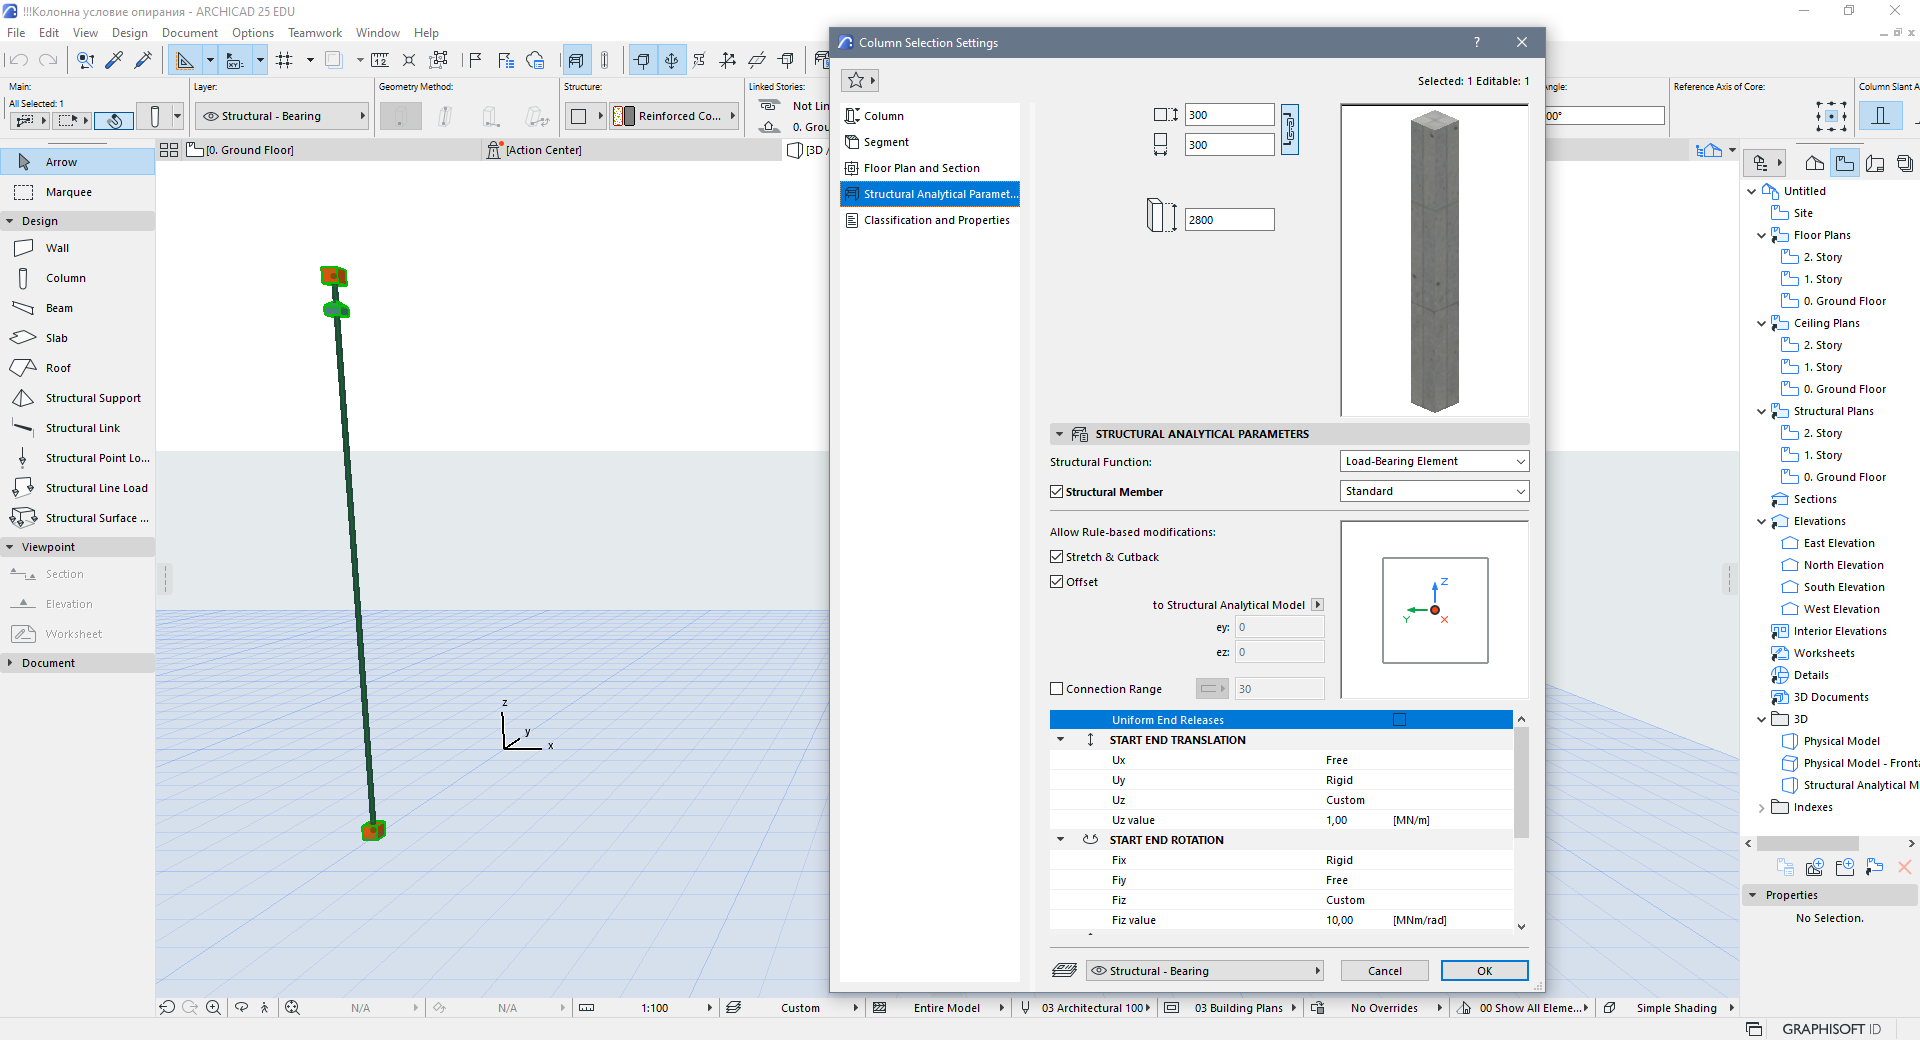Click the column height field showing 2800
Viewport: 1920px width, 1040px height.
(1229, 220)
